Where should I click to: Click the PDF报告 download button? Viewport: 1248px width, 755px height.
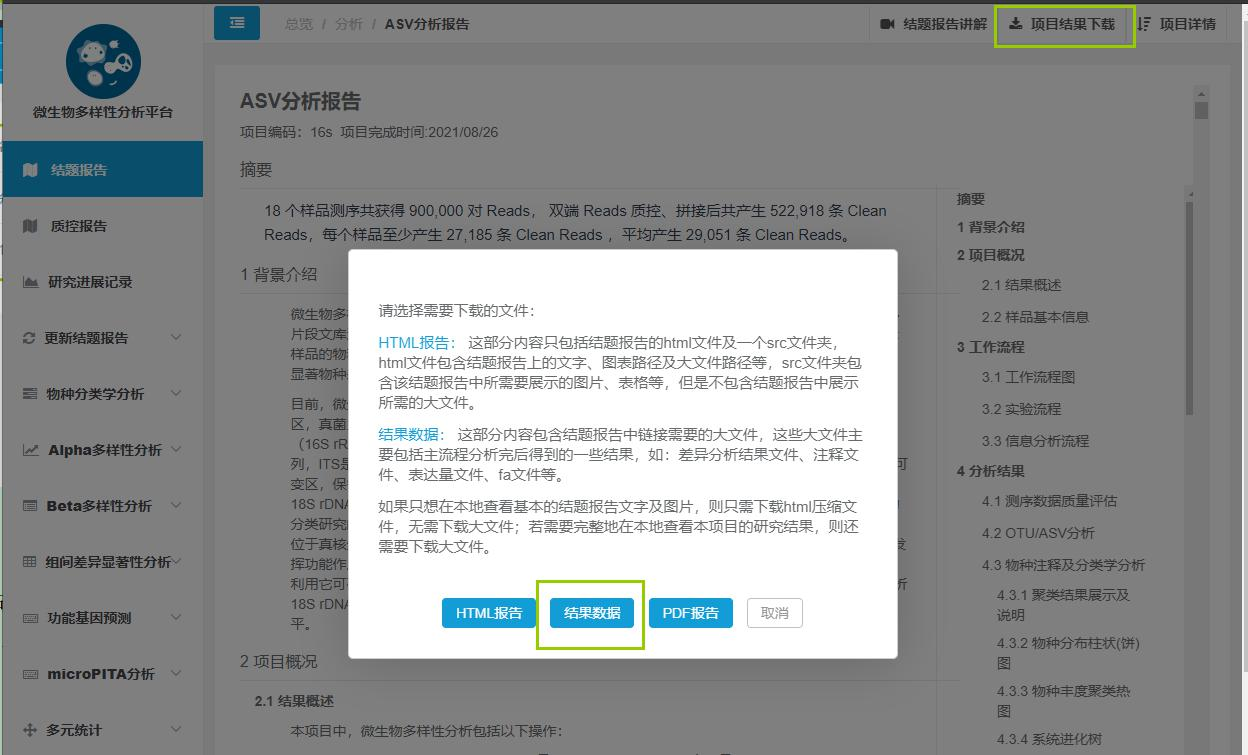click(690, 613)
